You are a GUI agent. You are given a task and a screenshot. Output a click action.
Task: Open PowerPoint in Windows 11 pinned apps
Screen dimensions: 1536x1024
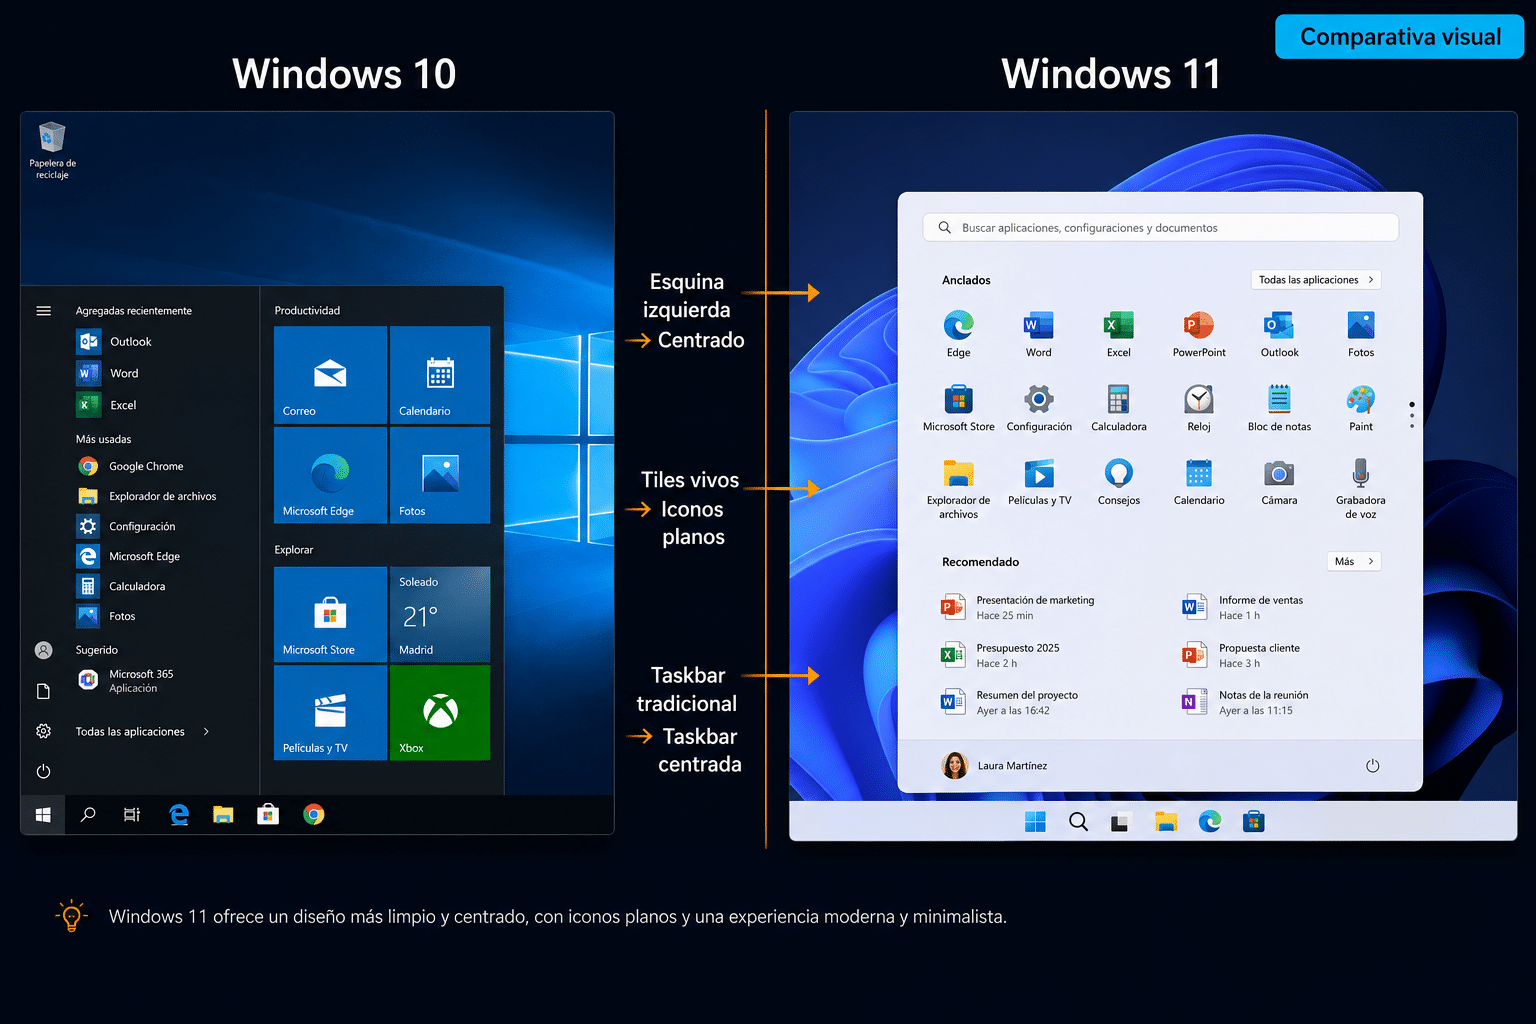pos(1199,333)
